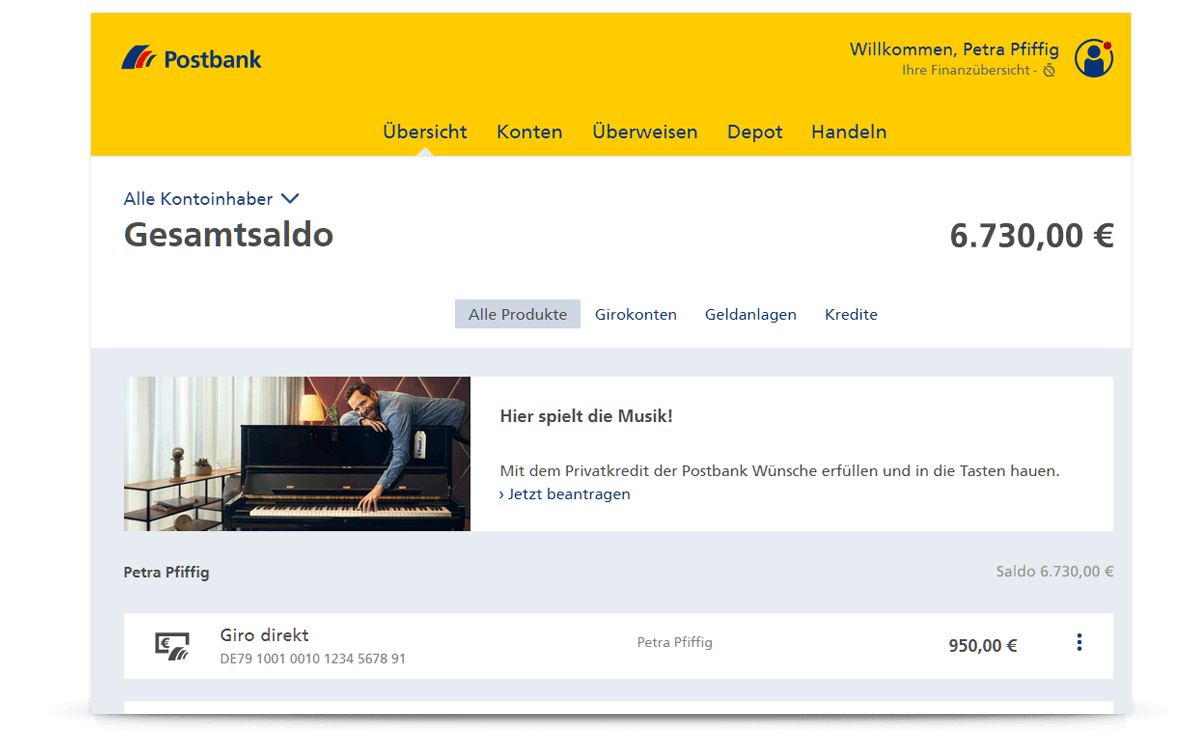Click the session timer icon

pos(1049,71)
